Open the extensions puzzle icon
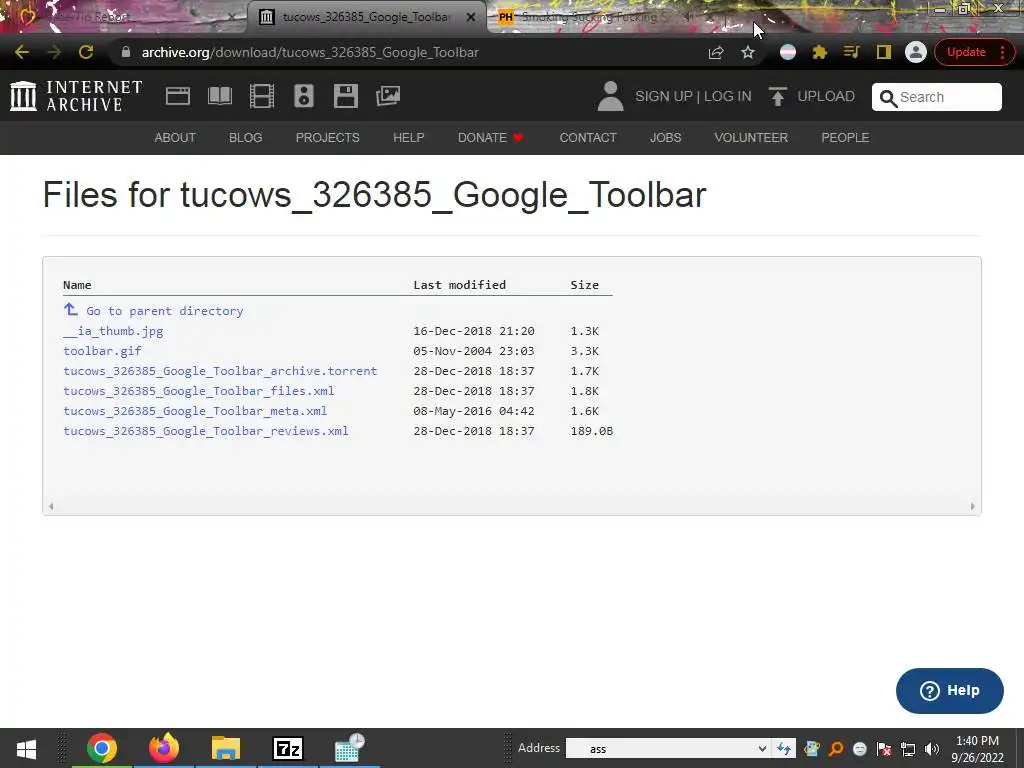Viewport: 1024px width, 768px height. [820, 52]
